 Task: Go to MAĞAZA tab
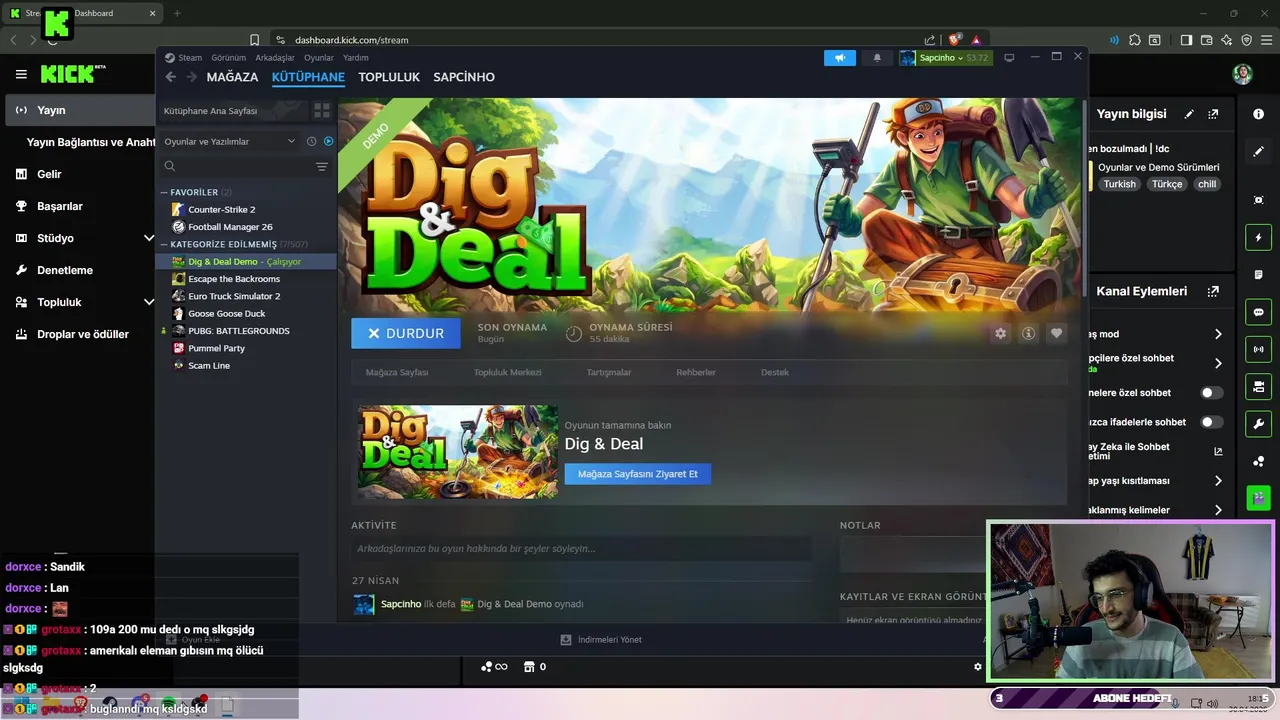click(x=232, y=77)
